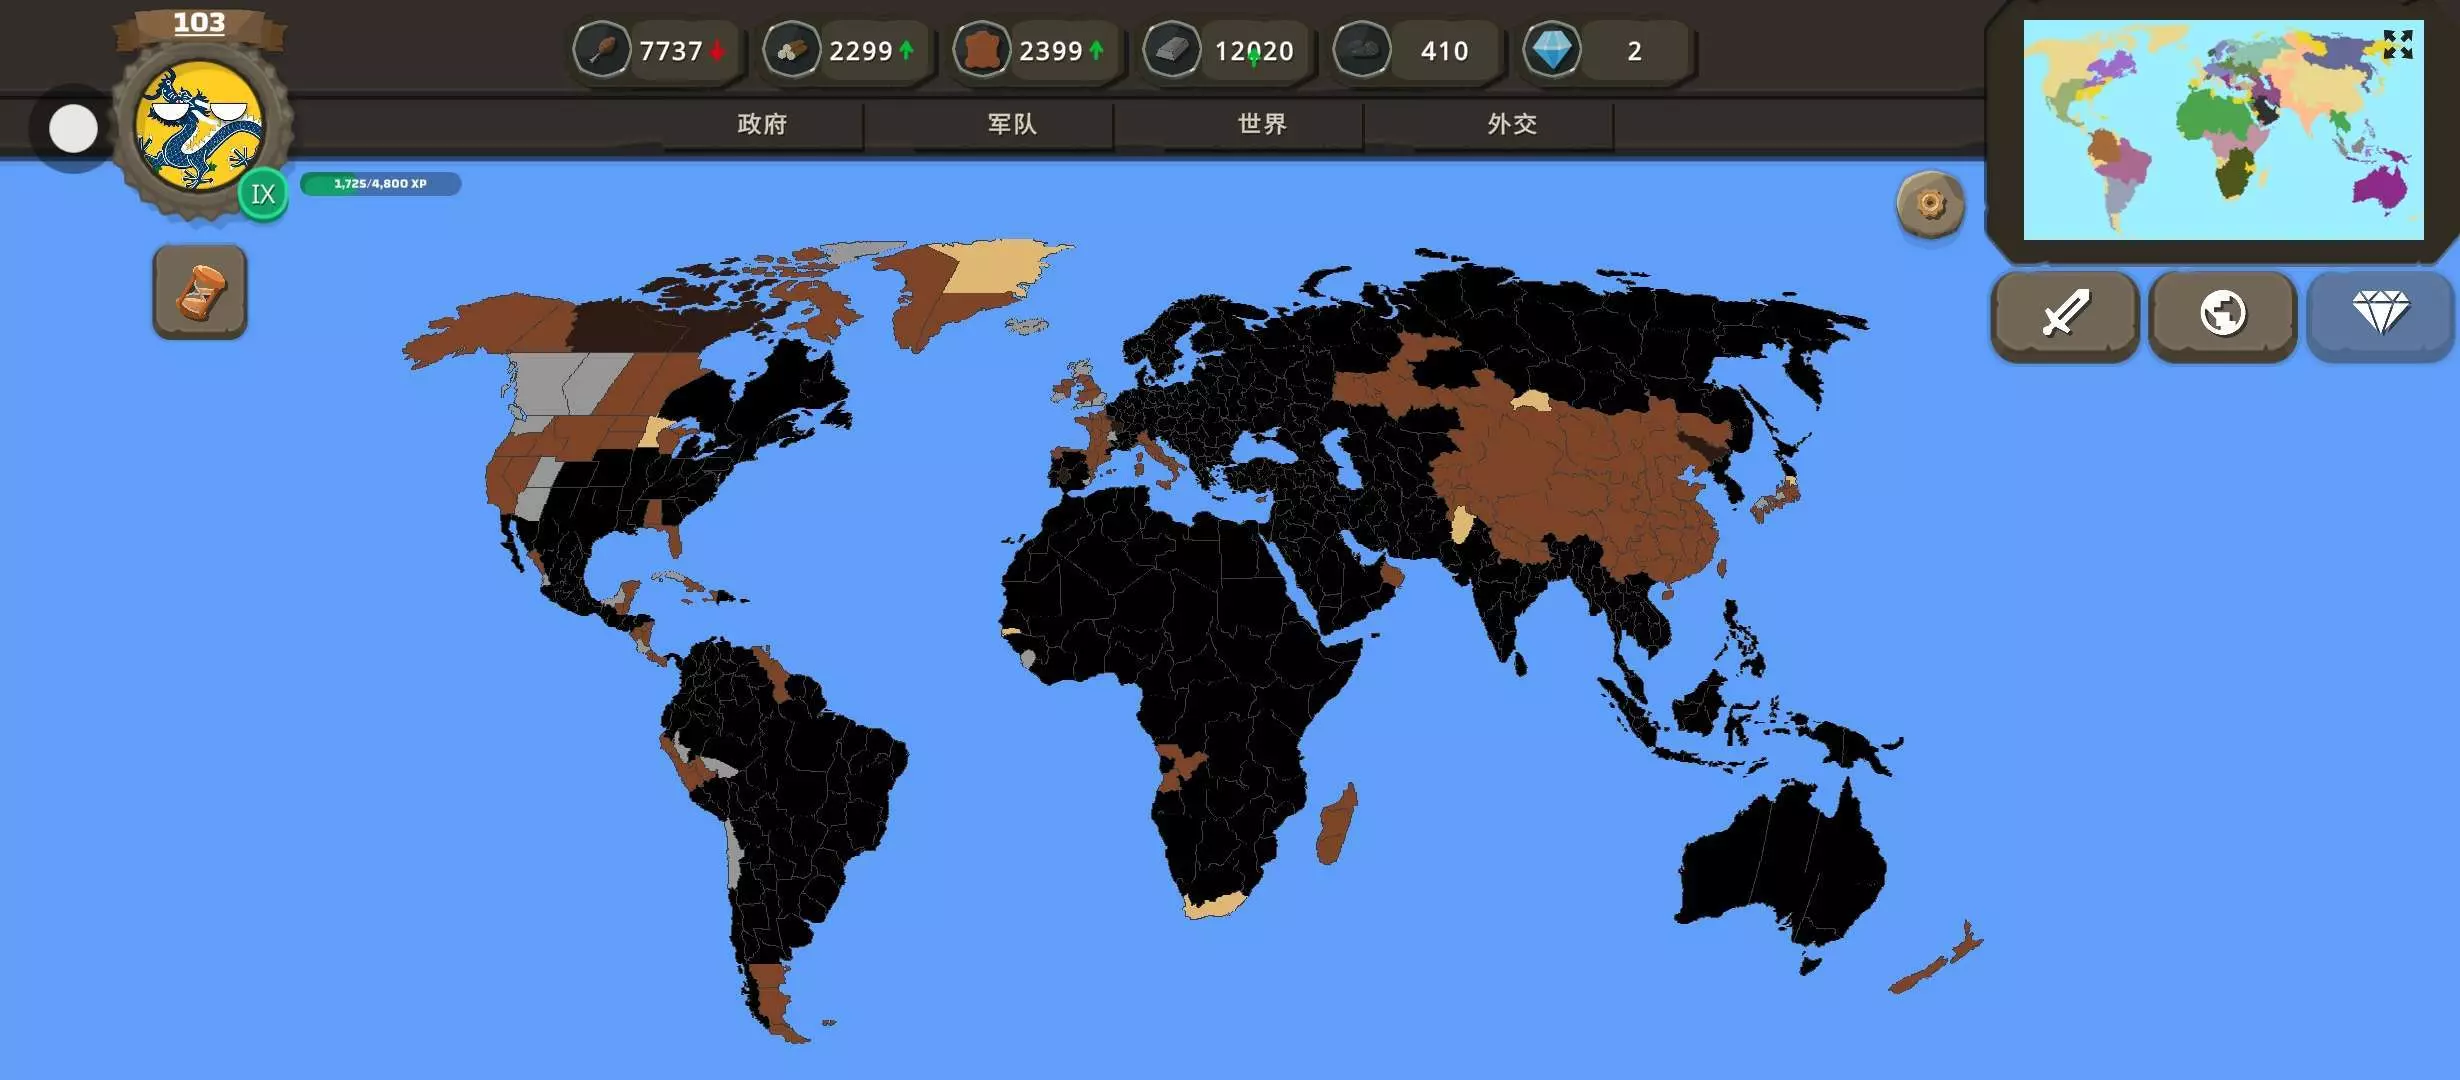Click the round wooden gear settings button
This screenshot has height=1080, width=2460.
[1930, 205]
